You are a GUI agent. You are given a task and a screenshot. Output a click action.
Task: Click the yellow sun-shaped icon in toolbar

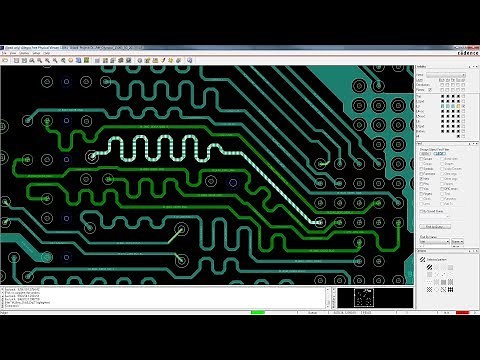pyautogui.click(x=171, y=60)
